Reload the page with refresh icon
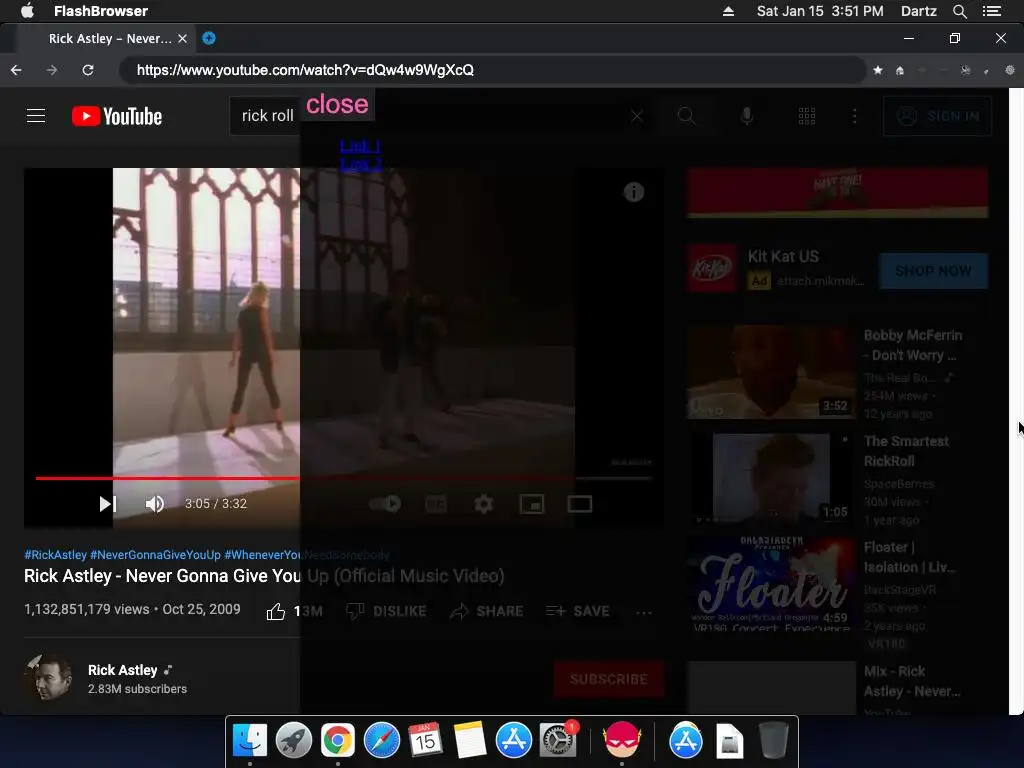The image size is (1024, 768). (88, 70)
